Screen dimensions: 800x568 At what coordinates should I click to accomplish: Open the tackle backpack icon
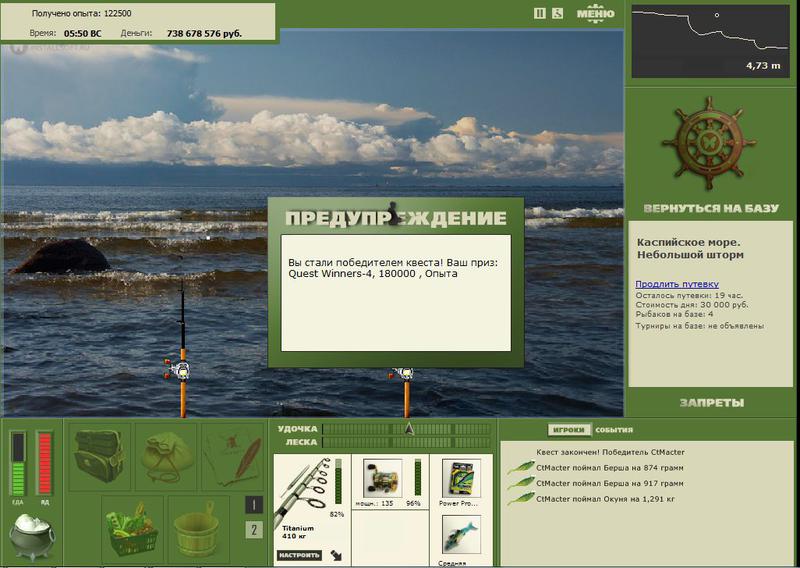point(99,456)
